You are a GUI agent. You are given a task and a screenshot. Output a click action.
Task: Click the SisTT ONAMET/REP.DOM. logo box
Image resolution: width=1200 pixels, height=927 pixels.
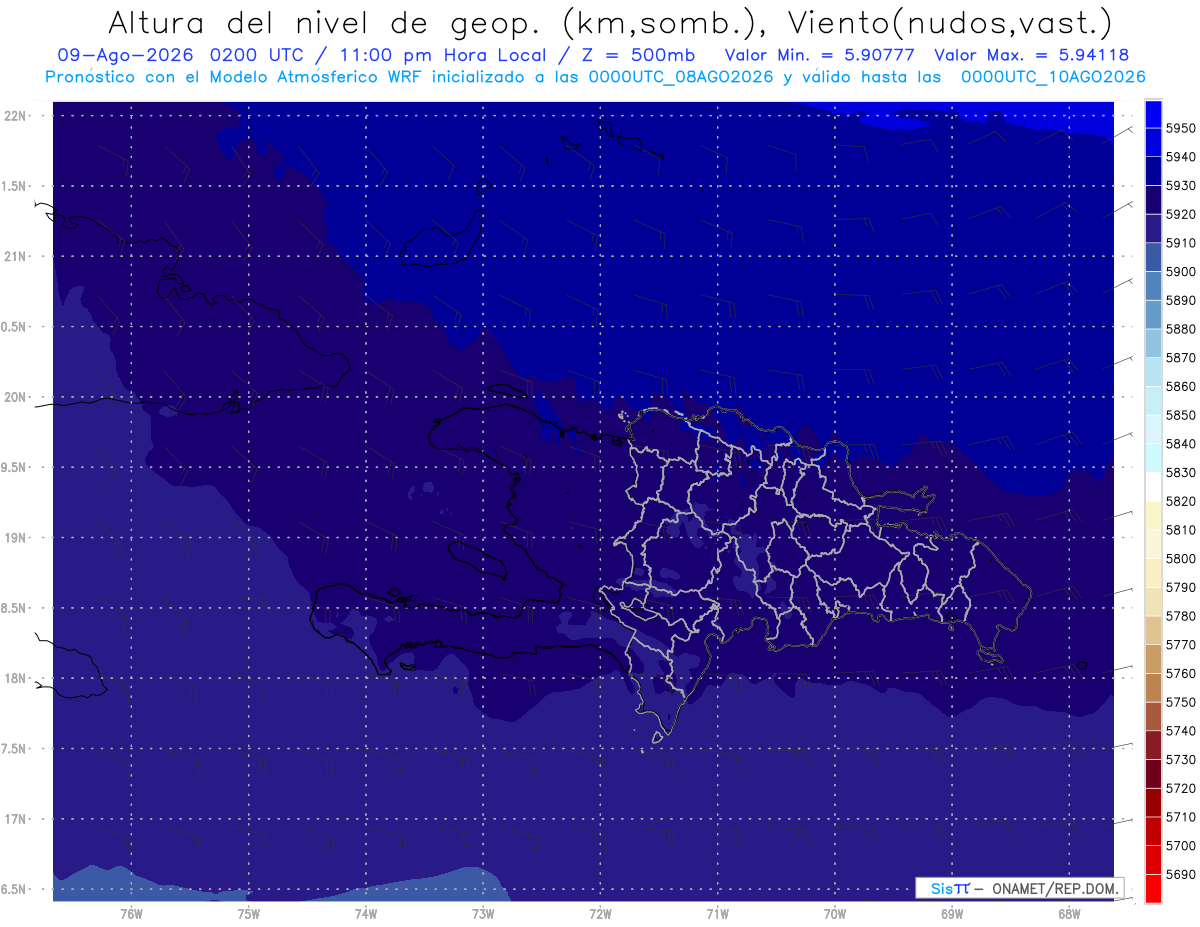click(1020, 888)
